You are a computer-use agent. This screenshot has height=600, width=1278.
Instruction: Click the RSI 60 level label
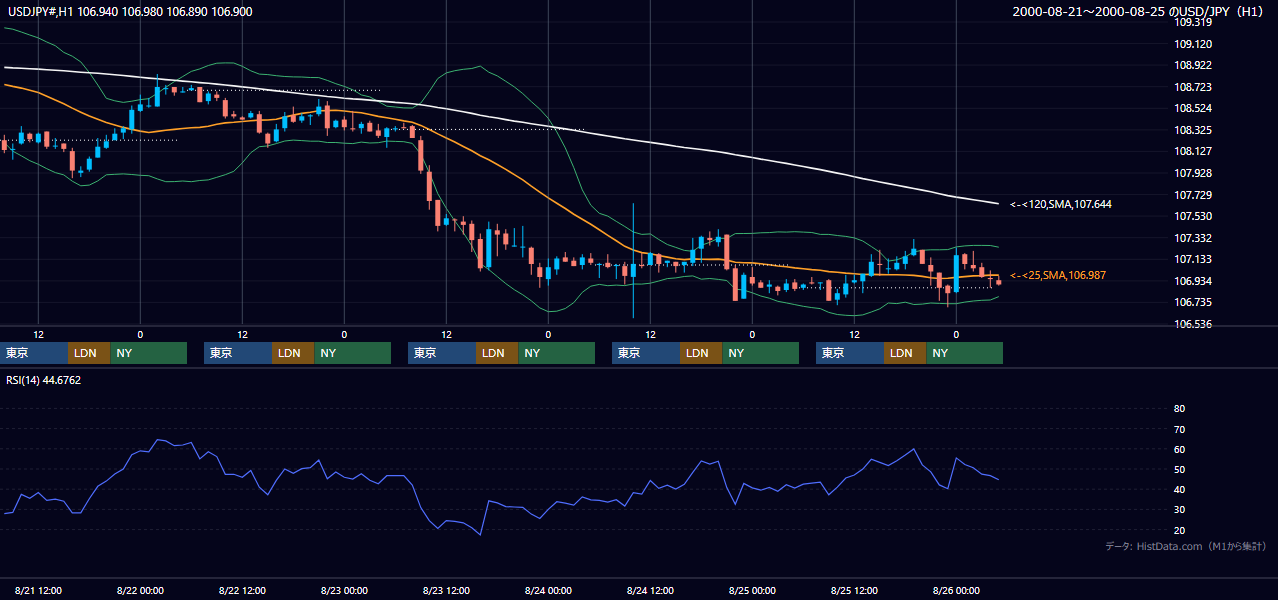1179,449
